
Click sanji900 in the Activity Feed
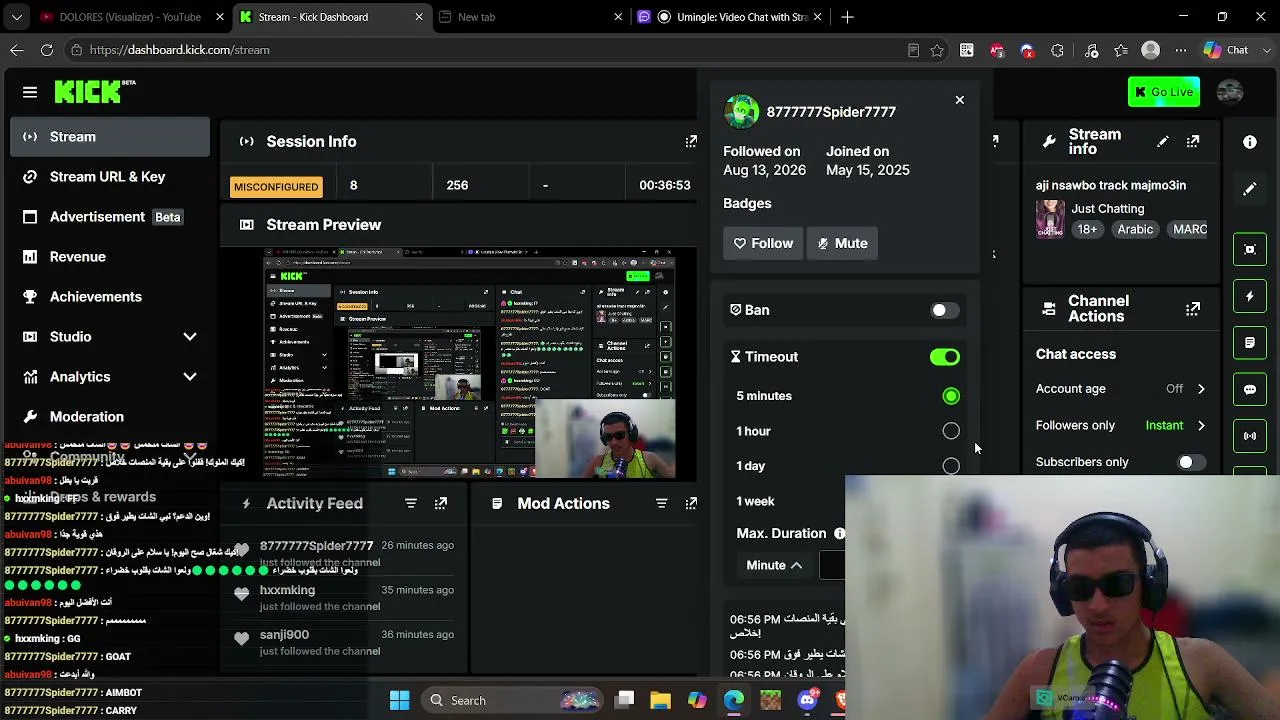coord(284,635)
